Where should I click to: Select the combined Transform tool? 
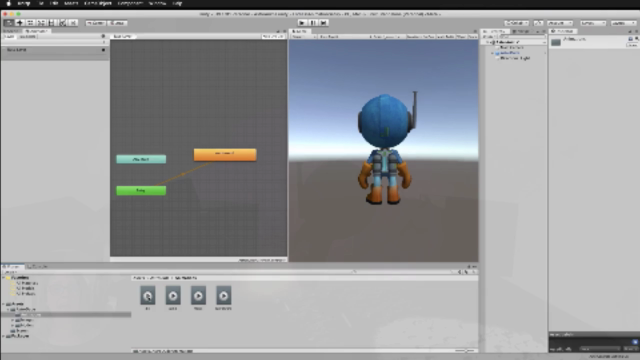[63, 23]
